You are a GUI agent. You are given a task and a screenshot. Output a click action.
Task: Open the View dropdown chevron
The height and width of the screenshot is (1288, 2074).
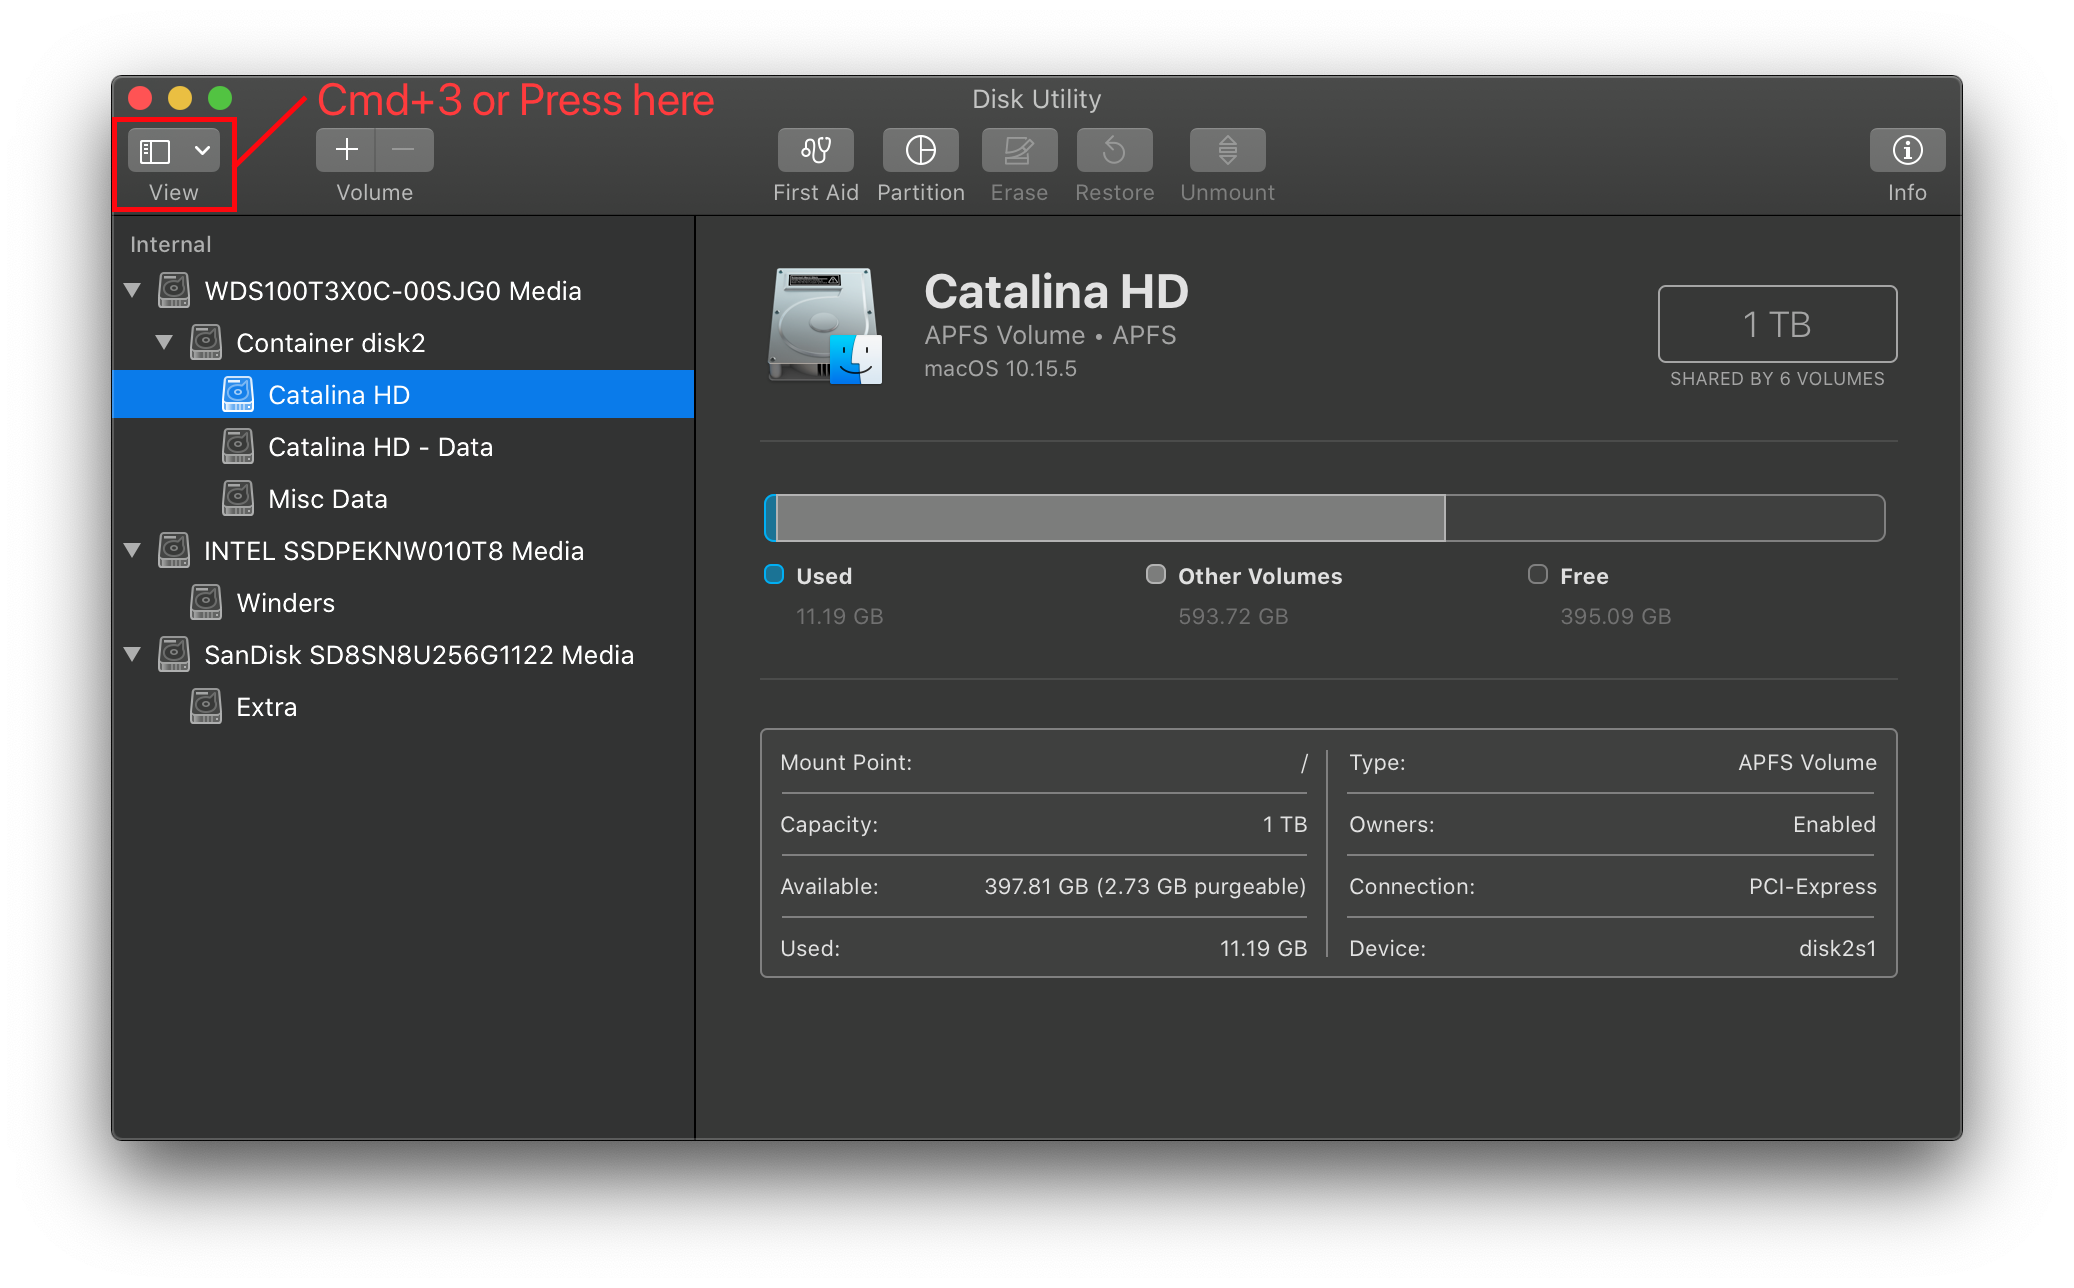pyautogui.click(x=202, y=151)
